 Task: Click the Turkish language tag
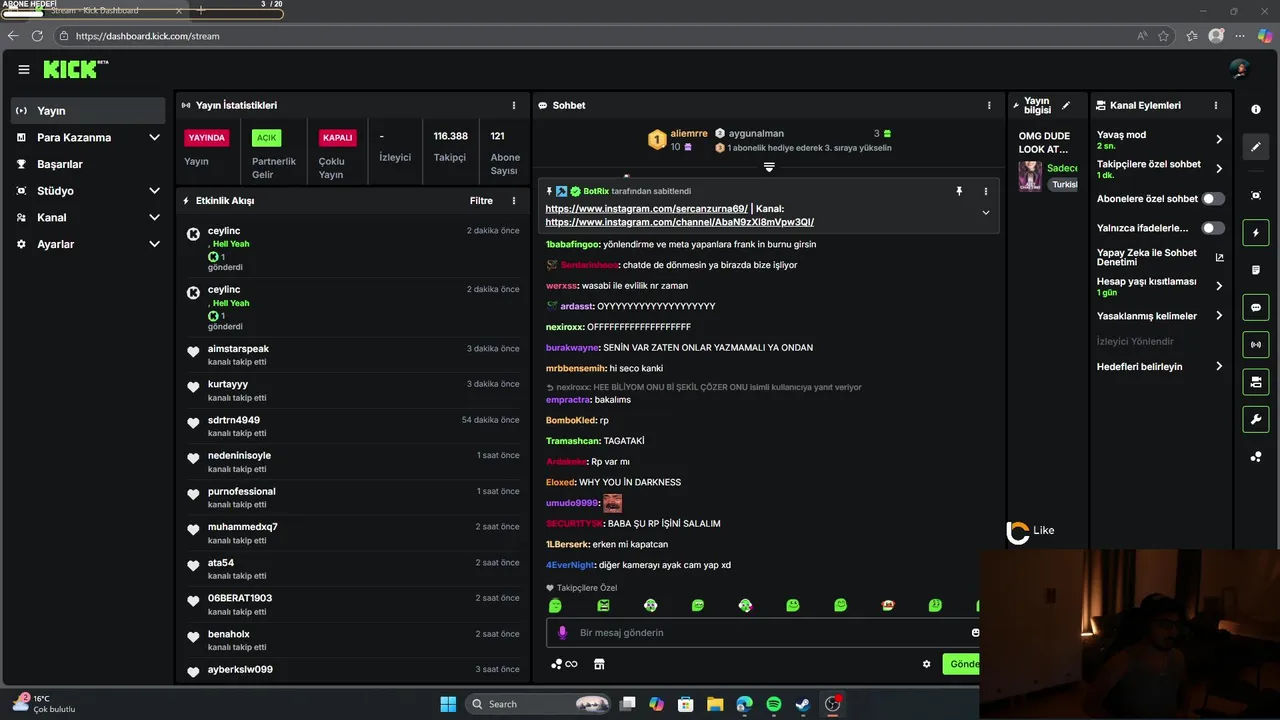point(1063,185)
